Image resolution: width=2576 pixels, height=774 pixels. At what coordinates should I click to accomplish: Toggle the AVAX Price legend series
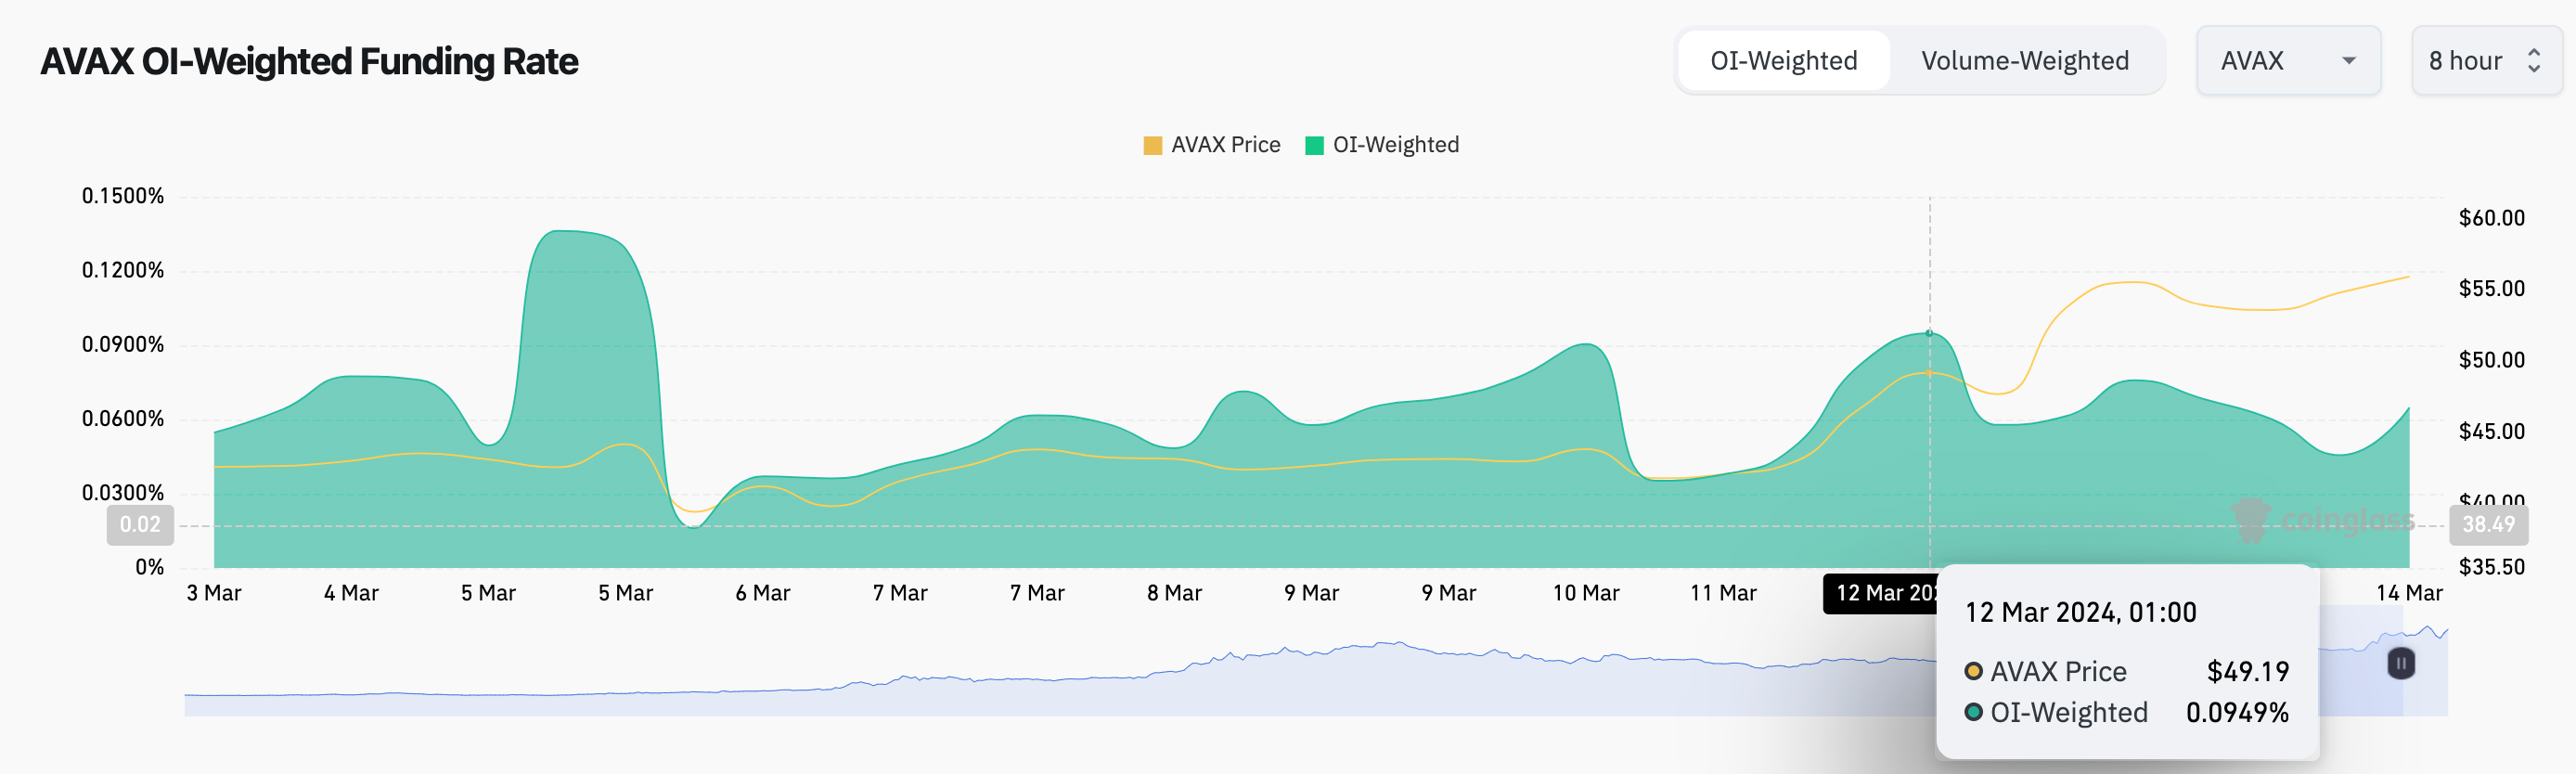(1211, 145)
